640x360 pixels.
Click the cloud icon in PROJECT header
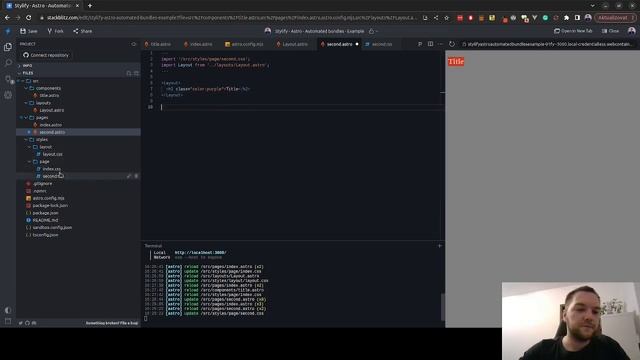click(x=133, y=44)
